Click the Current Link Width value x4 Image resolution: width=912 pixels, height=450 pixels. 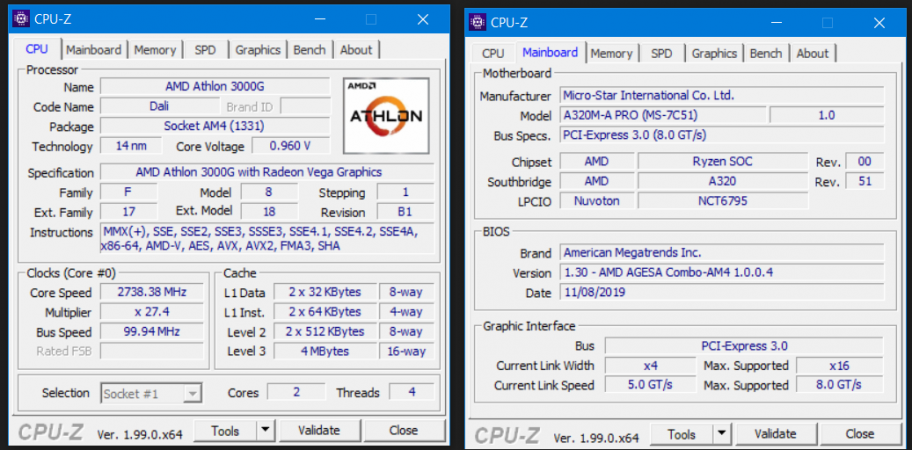coord(650,366)
